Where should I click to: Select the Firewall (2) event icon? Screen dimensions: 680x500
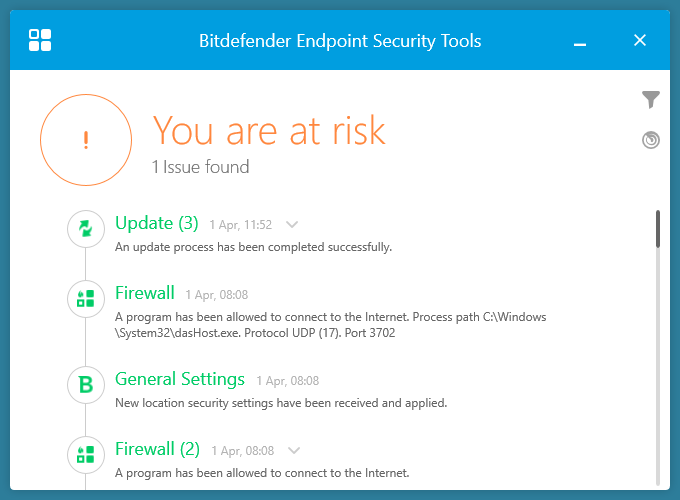click(x=86, y=454)
